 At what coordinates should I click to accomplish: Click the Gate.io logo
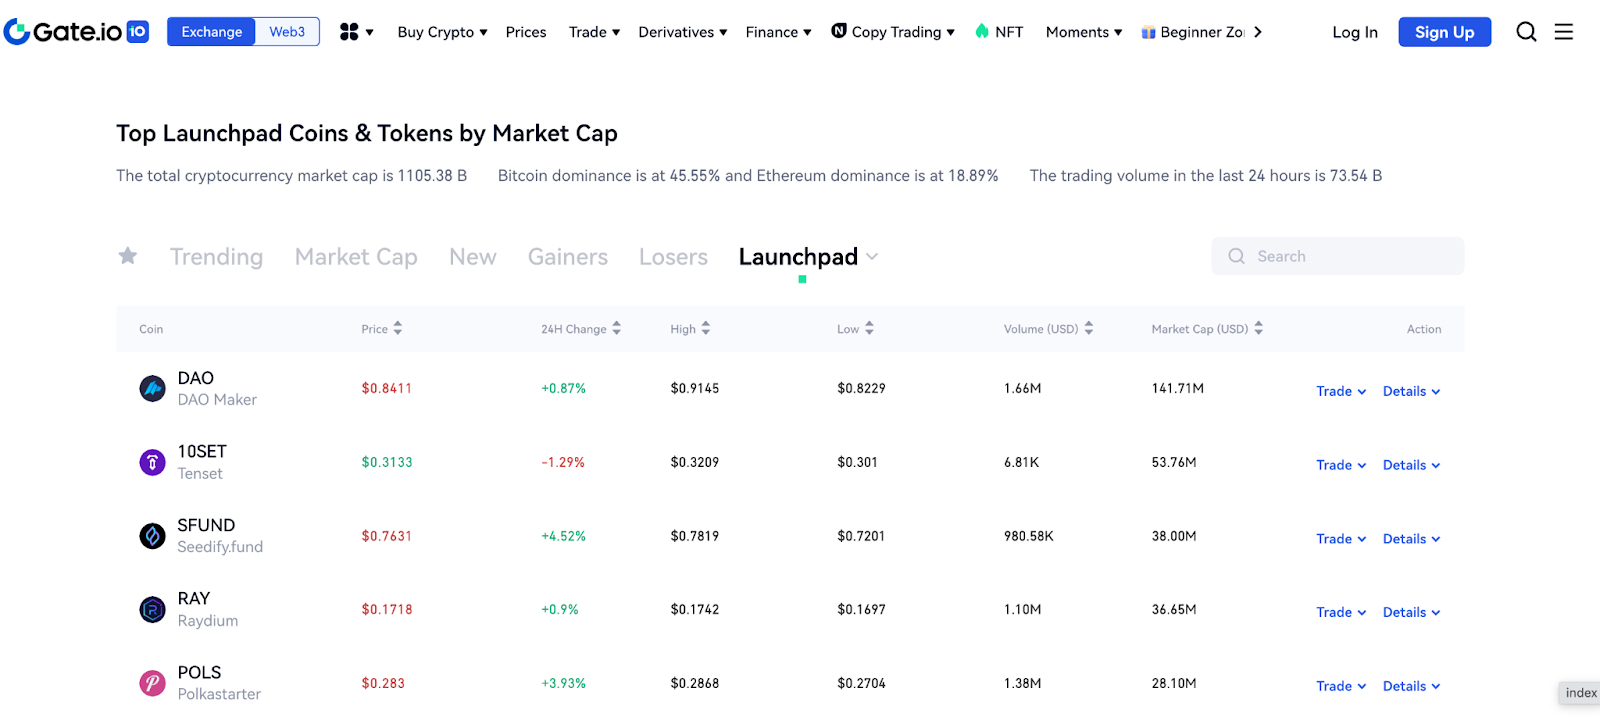tap(76, 32)
